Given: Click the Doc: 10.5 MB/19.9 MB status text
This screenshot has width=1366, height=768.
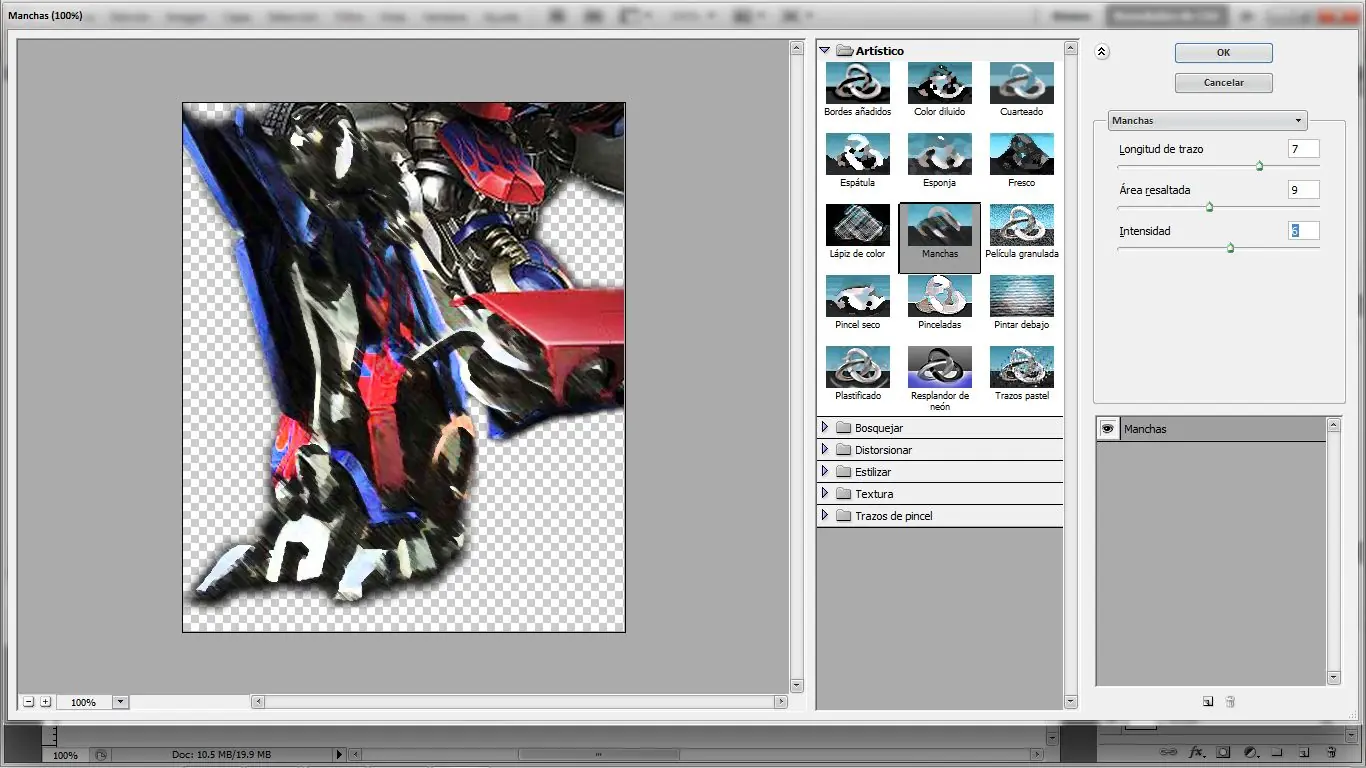Looking at the screenshot, I should click(221, 755).
